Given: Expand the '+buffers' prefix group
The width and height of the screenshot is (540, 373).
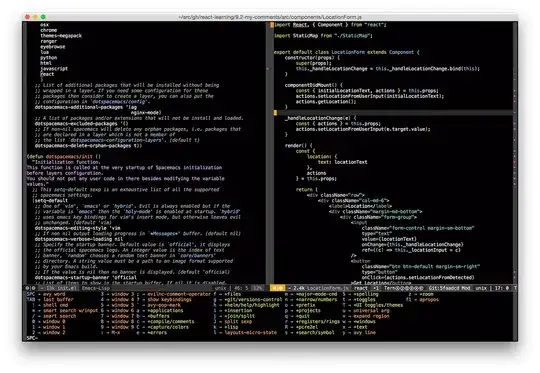Looking at the screenshot, I should (x=158, y=316).
